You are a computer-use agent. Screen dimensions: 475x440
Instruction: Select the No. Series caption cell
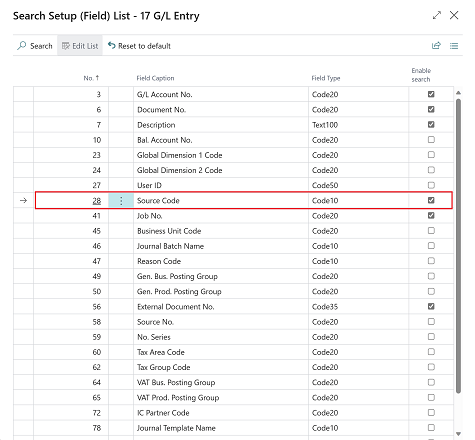[x=221, y=337]
